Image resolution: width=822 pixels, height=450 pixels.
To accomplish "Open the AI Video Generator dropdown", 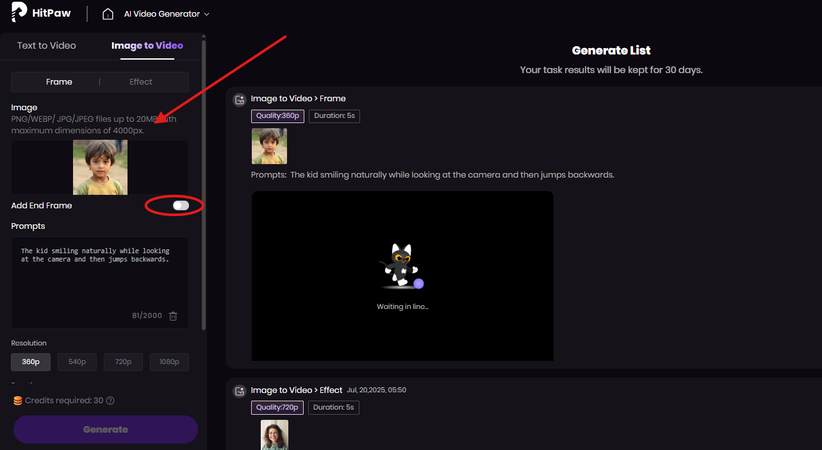I will click(x=166, y=14).
